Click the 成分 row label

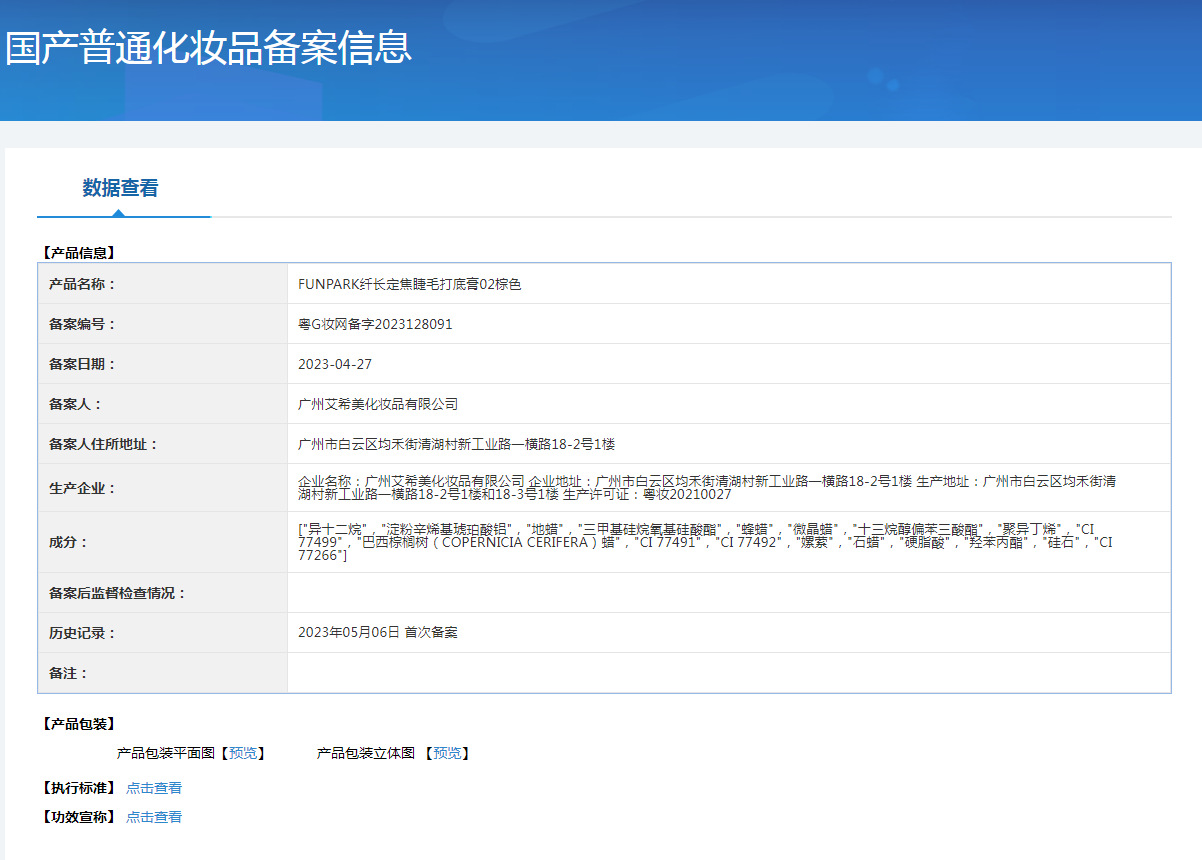click(69, 542)
